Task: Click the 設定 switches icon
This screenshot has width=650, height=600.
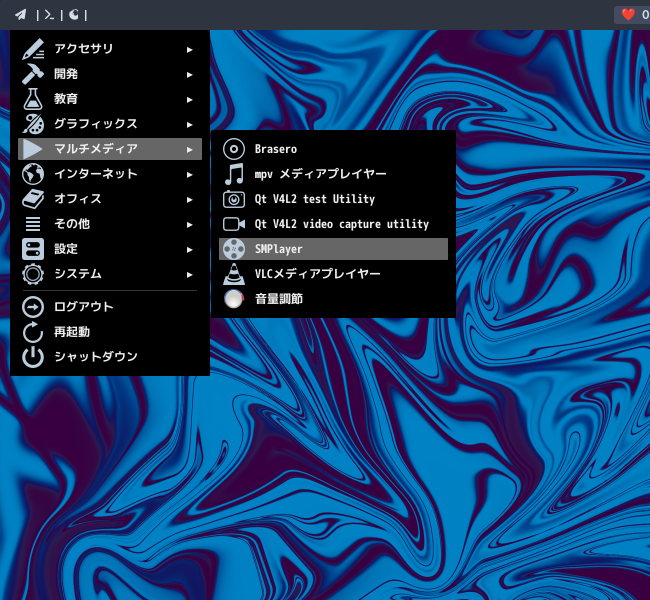Action: pyautogui.click(x=33, y=249)
